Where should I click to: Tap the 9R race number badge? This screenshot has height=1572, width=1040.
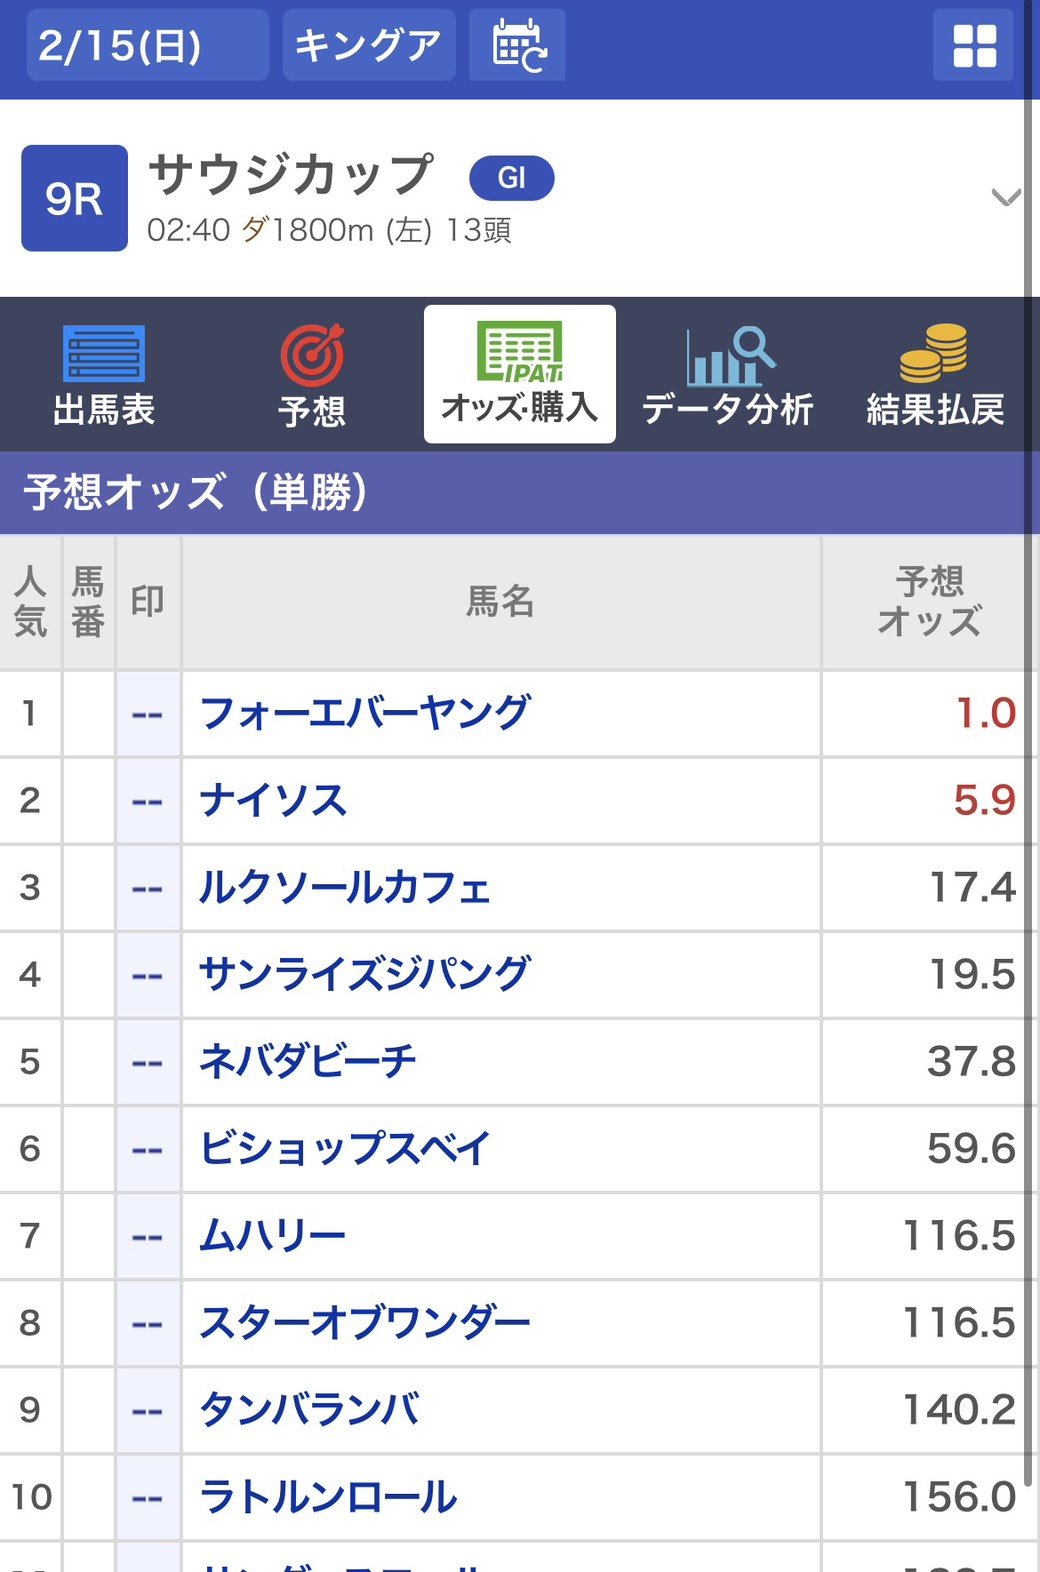(x=74, y=198)
